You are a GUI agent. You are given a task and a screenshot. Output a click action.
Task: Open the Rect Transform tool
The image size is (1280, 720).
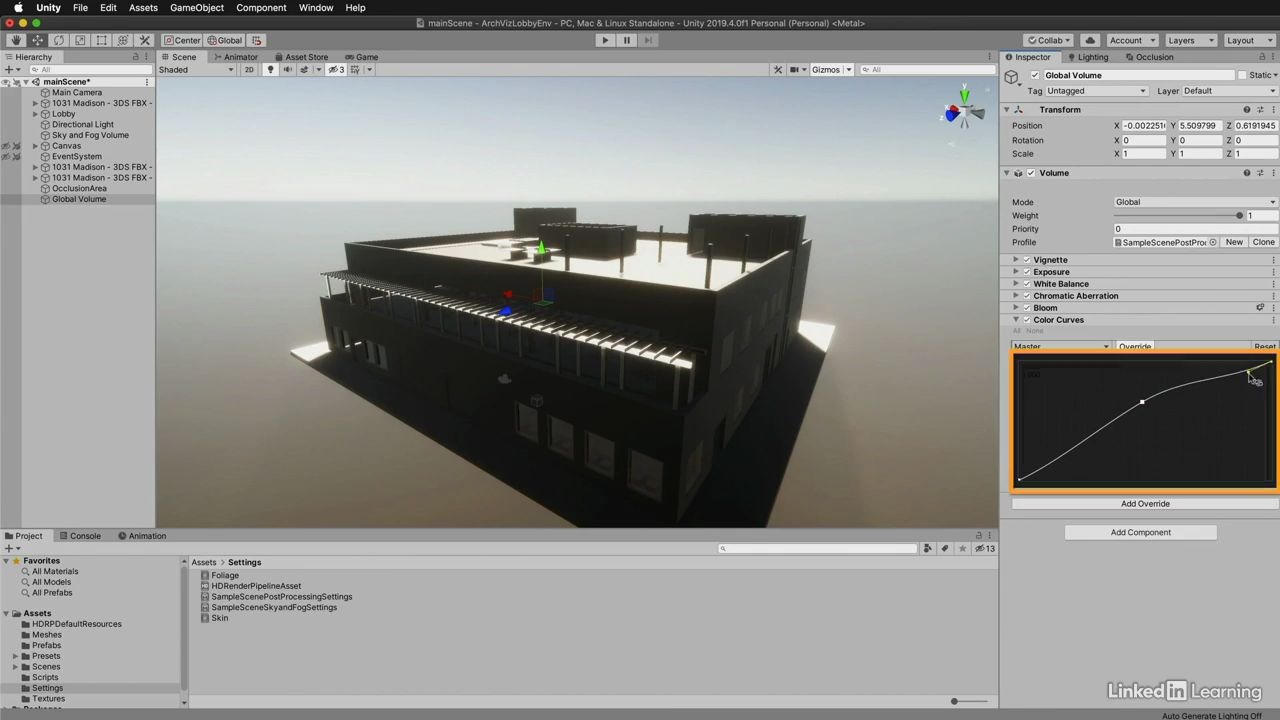click(x=101, y=40)
